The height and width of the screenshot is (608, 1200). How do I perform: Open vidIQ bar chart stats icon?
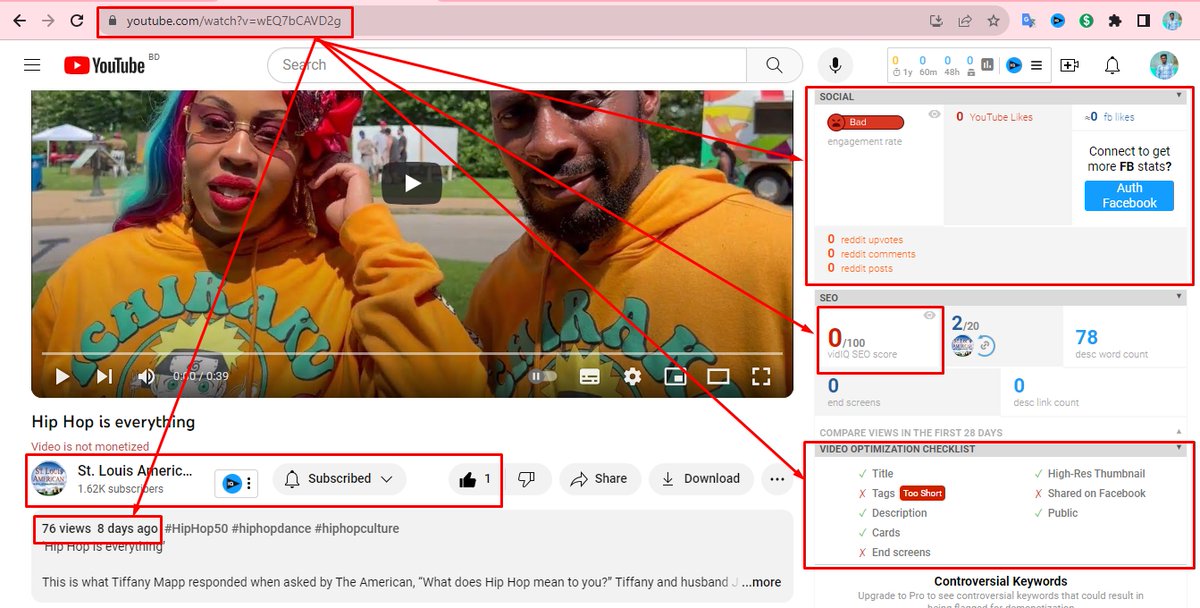987,65
